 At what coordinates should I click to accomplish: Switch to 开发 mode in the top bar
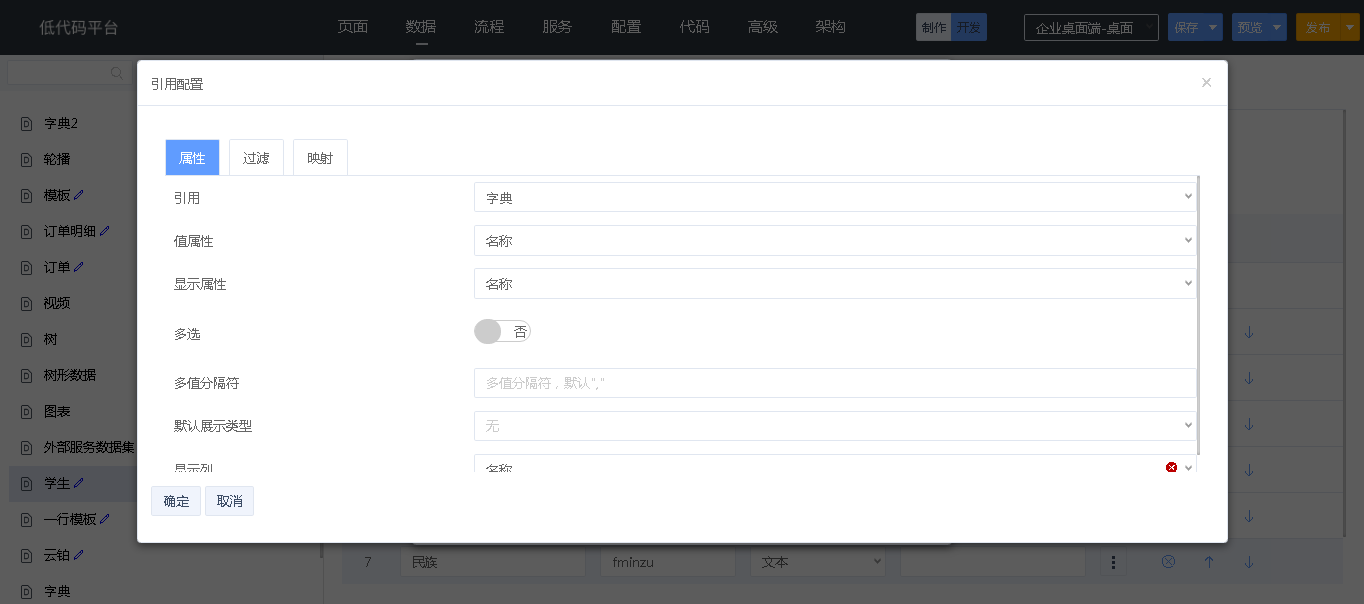click(968, 28)
